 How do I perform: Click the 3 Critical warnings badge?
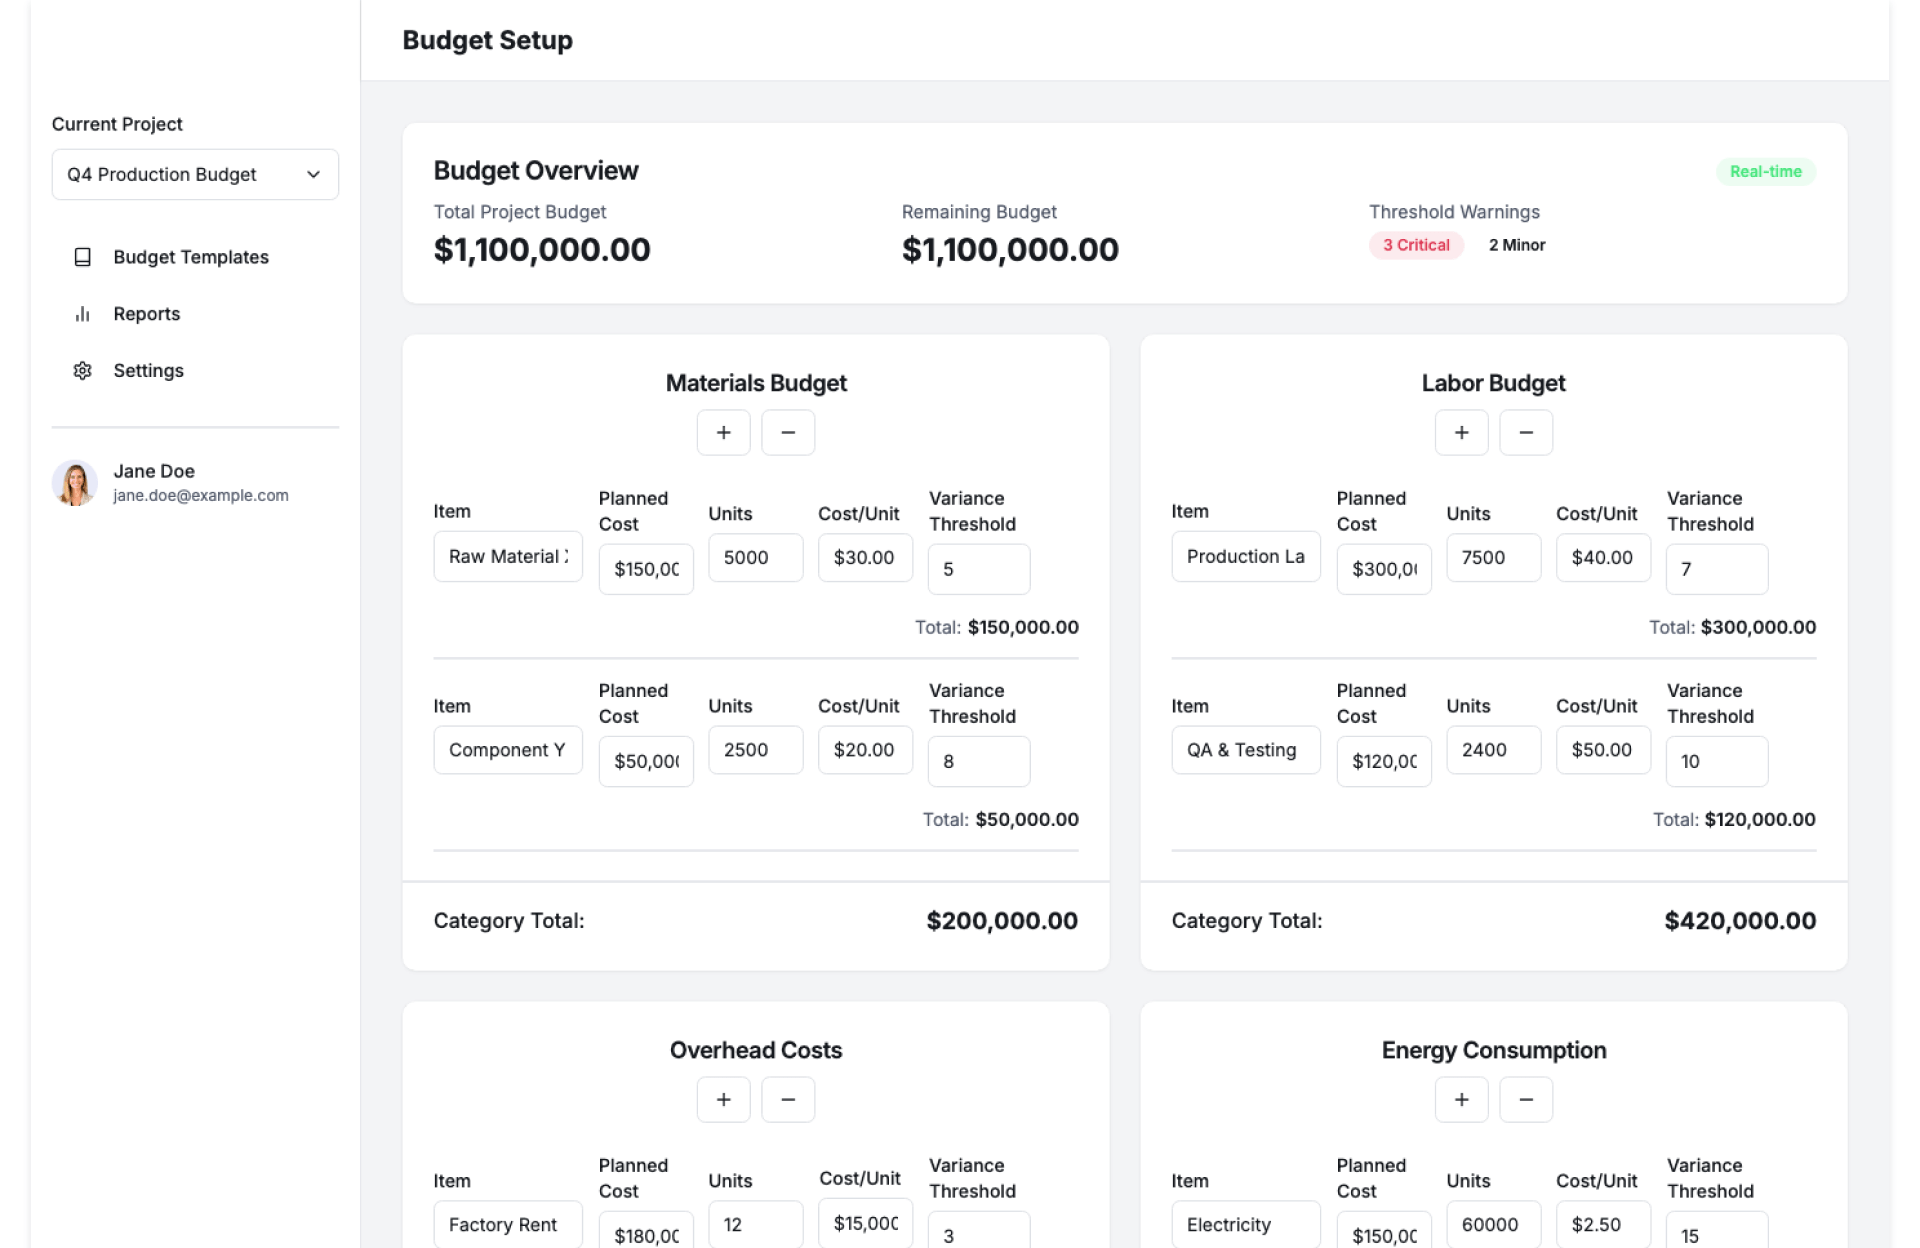pos(1415,245)
